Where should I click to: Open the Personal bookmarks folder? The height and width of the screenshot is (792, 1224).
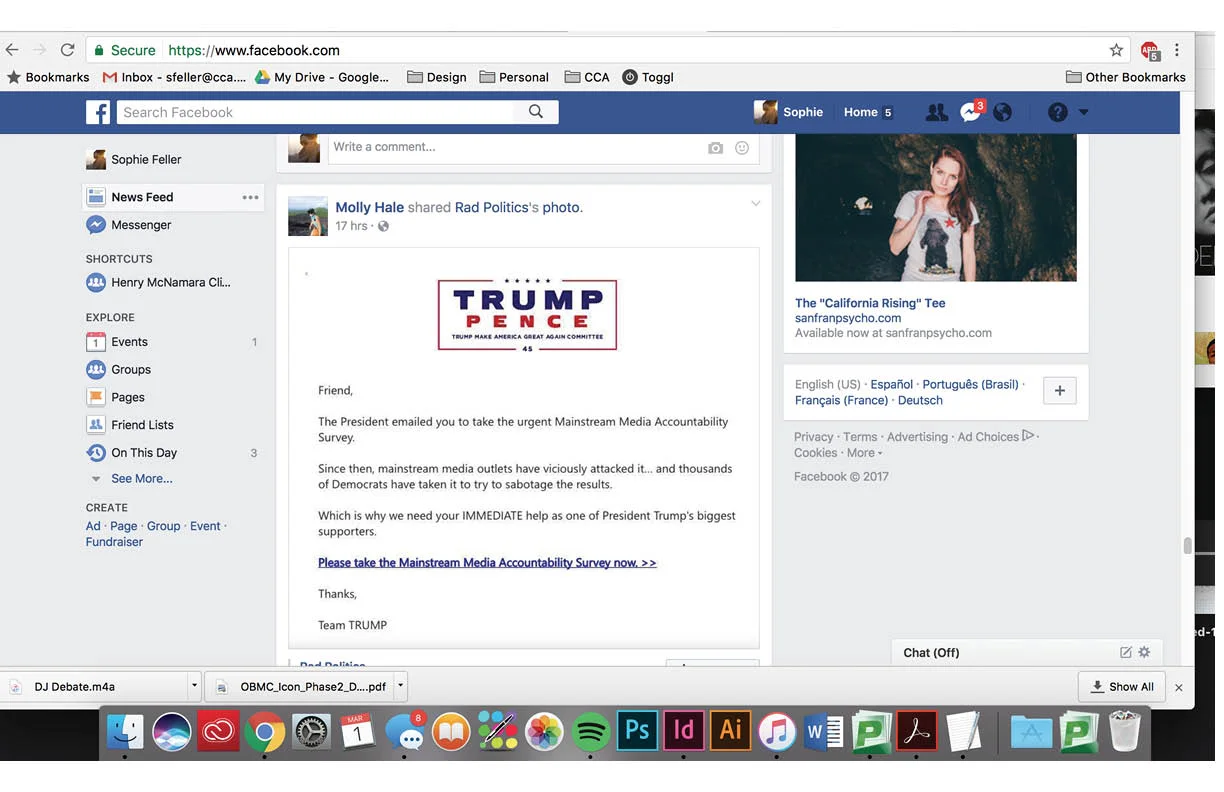[514, 77]
